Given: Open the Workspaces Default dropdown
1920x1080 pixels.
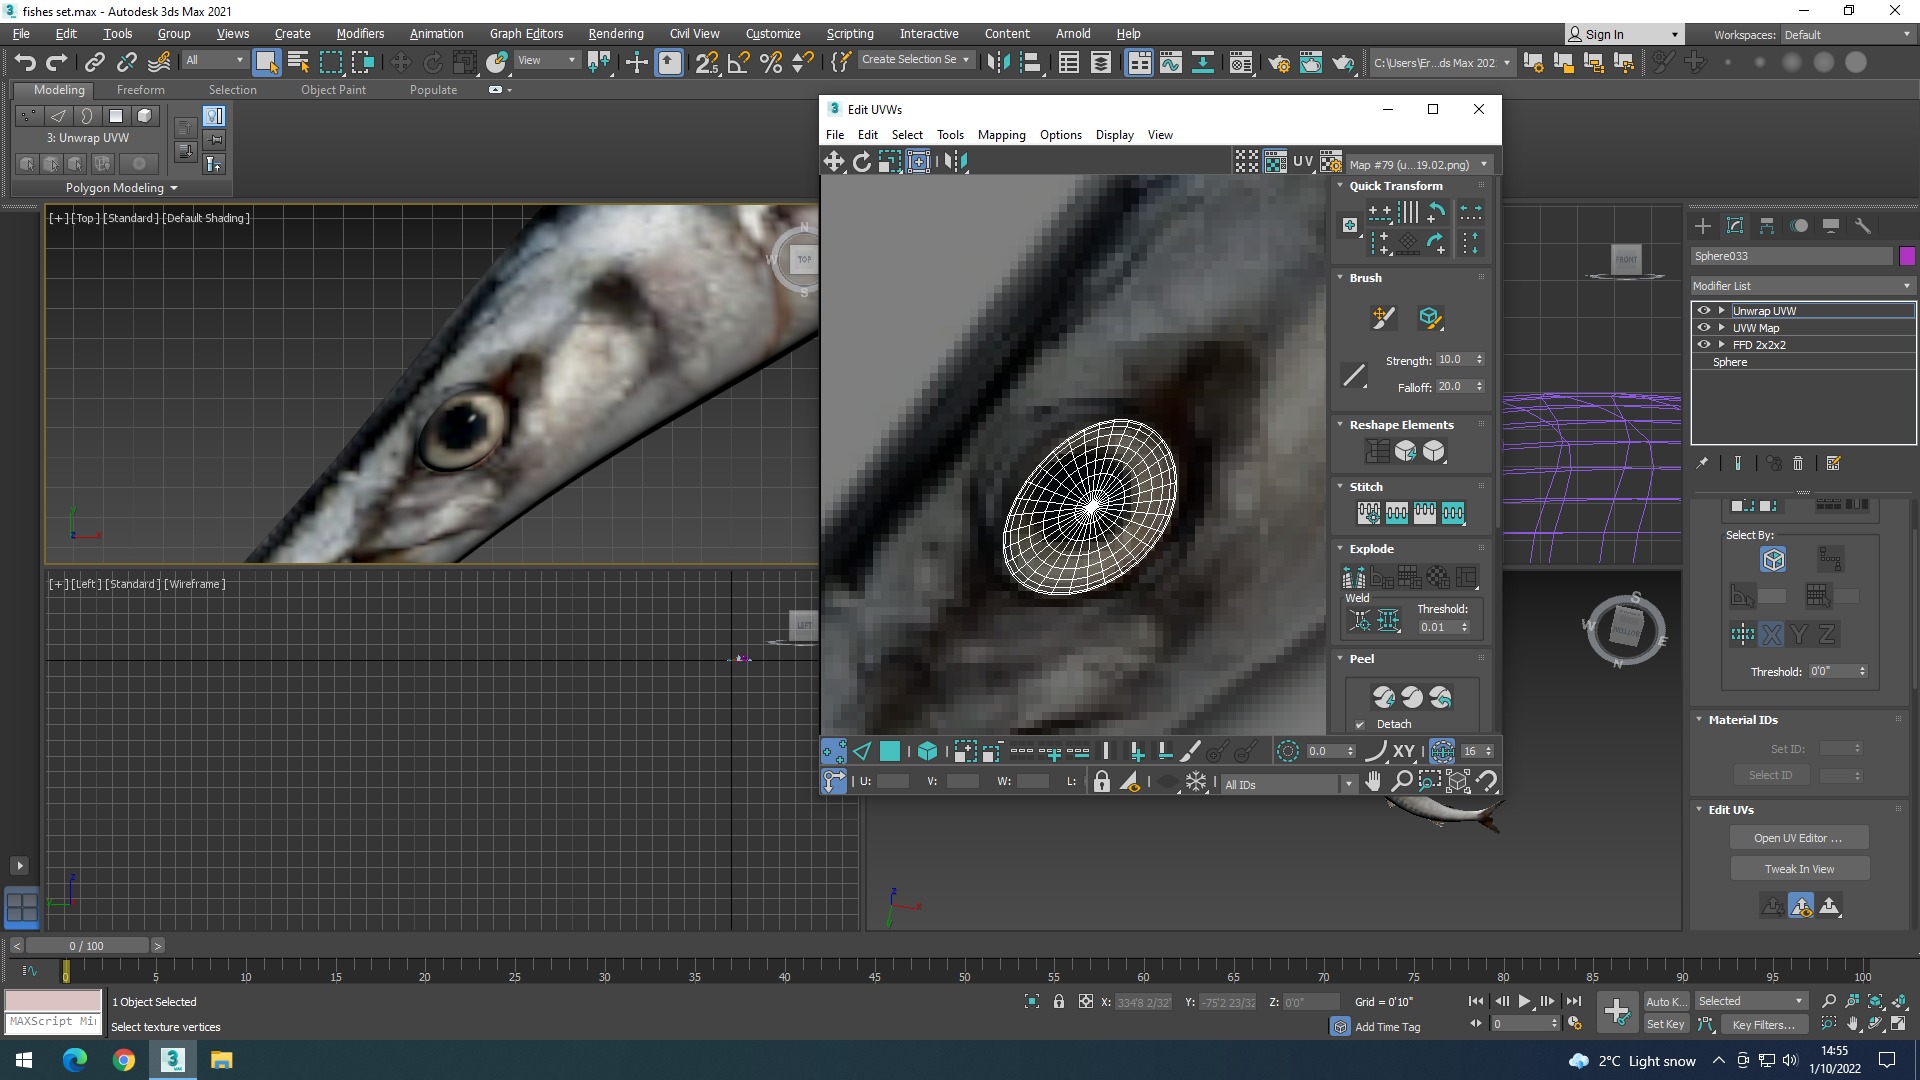Looking at the screenshot, I should [x=1847, y=35].
